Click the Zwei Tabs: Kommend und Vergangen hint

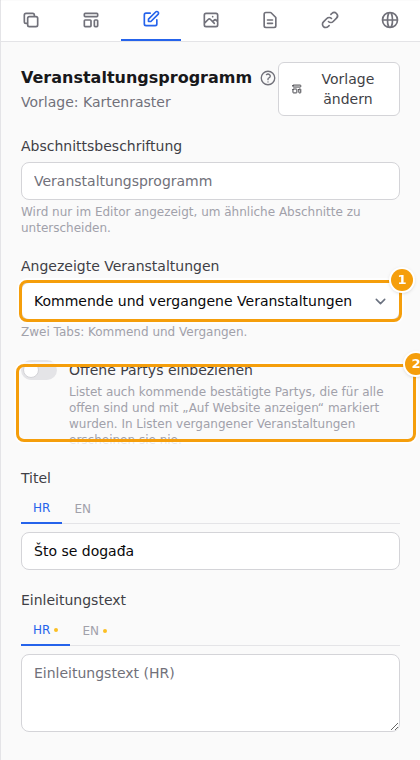[134, 332]
